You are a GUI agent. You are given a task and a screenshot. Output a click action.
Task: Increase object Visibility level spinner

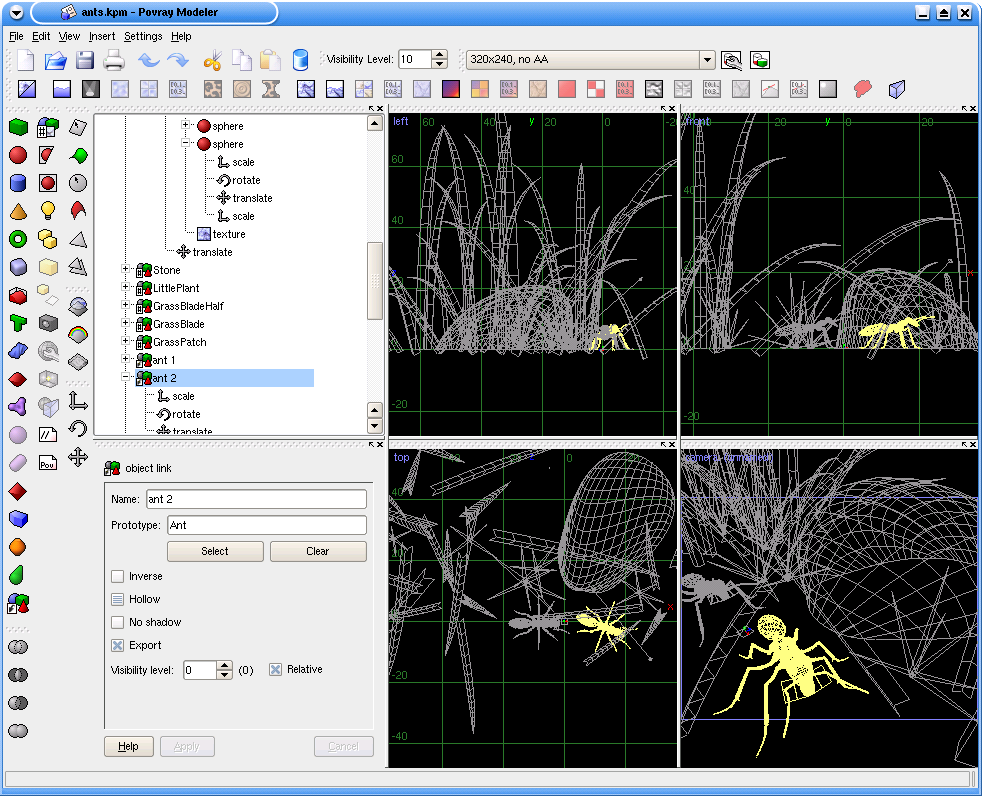[224, 665]
